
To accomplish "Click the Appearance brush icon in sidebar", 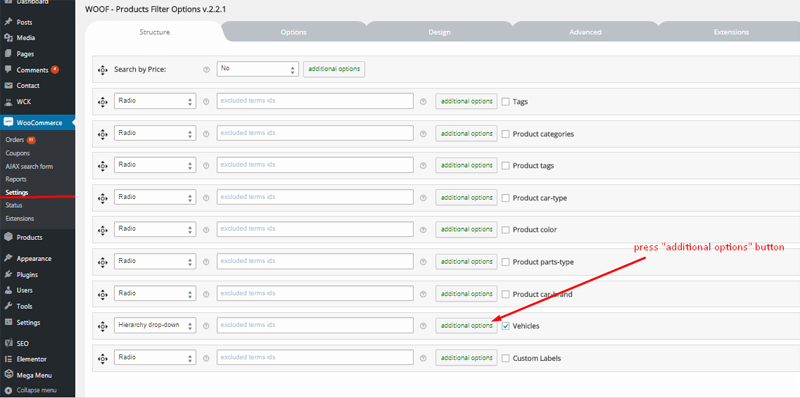I will [8, 258].
